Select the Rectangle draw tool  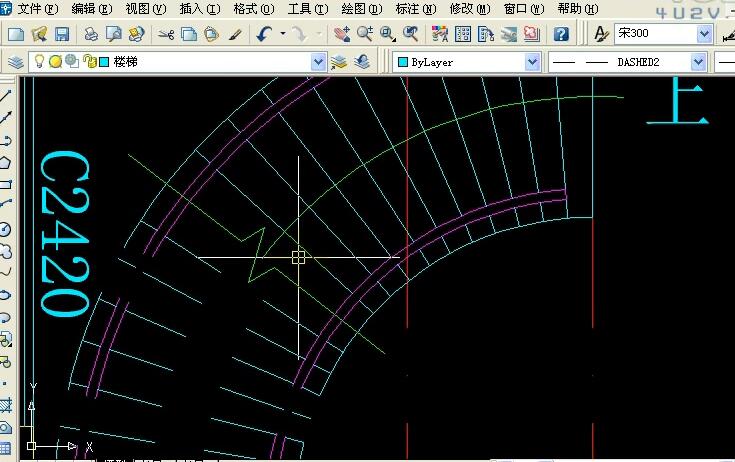(x=6, y=185)
